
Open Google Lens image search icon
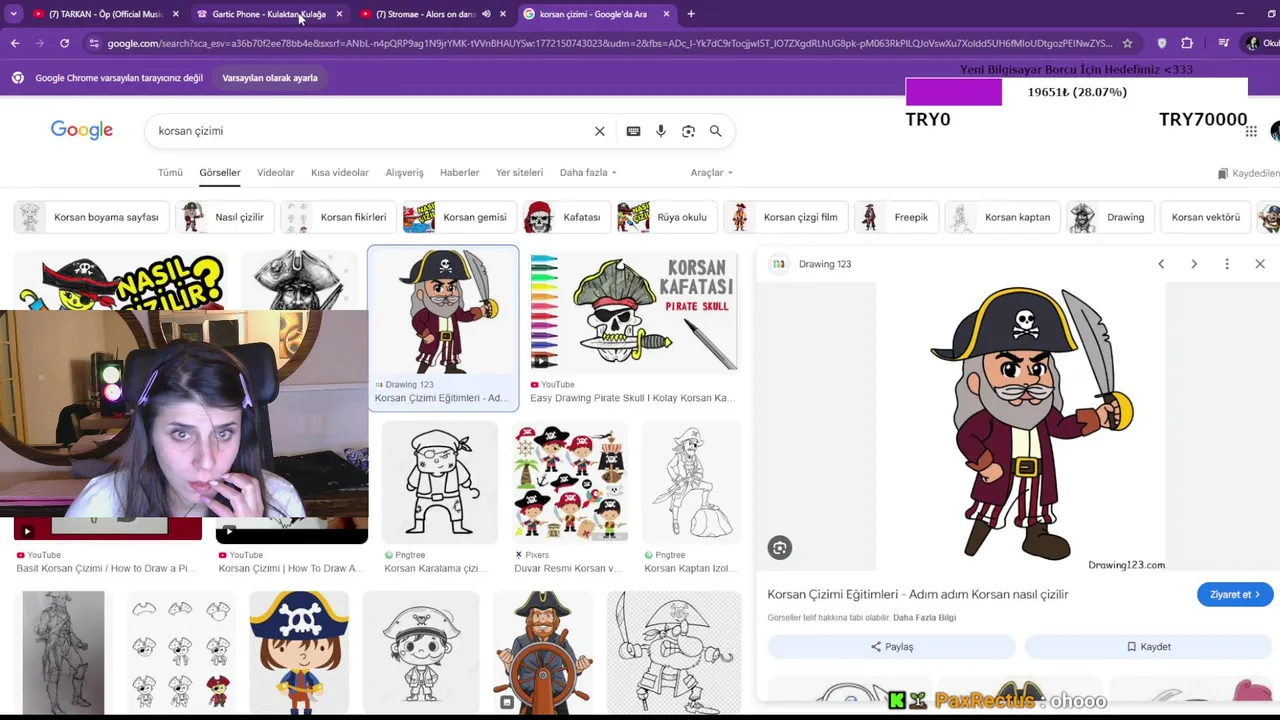tap(688, 131)
